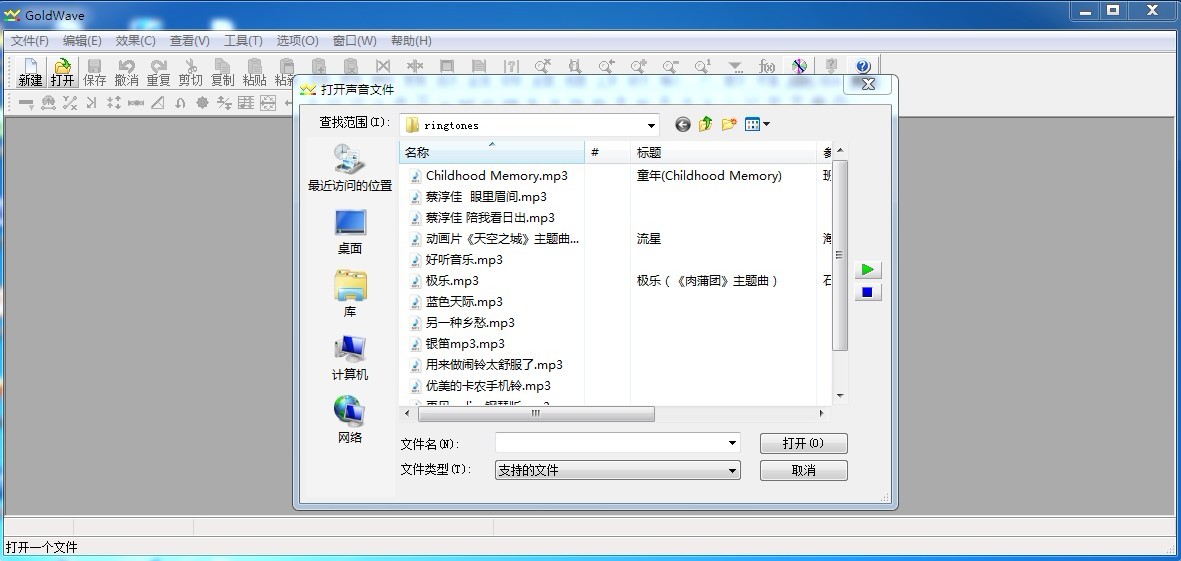Viewport: 1181px width, 561px height.
Task: Click the 新建 (New) toolbar button
Action: 30,72
